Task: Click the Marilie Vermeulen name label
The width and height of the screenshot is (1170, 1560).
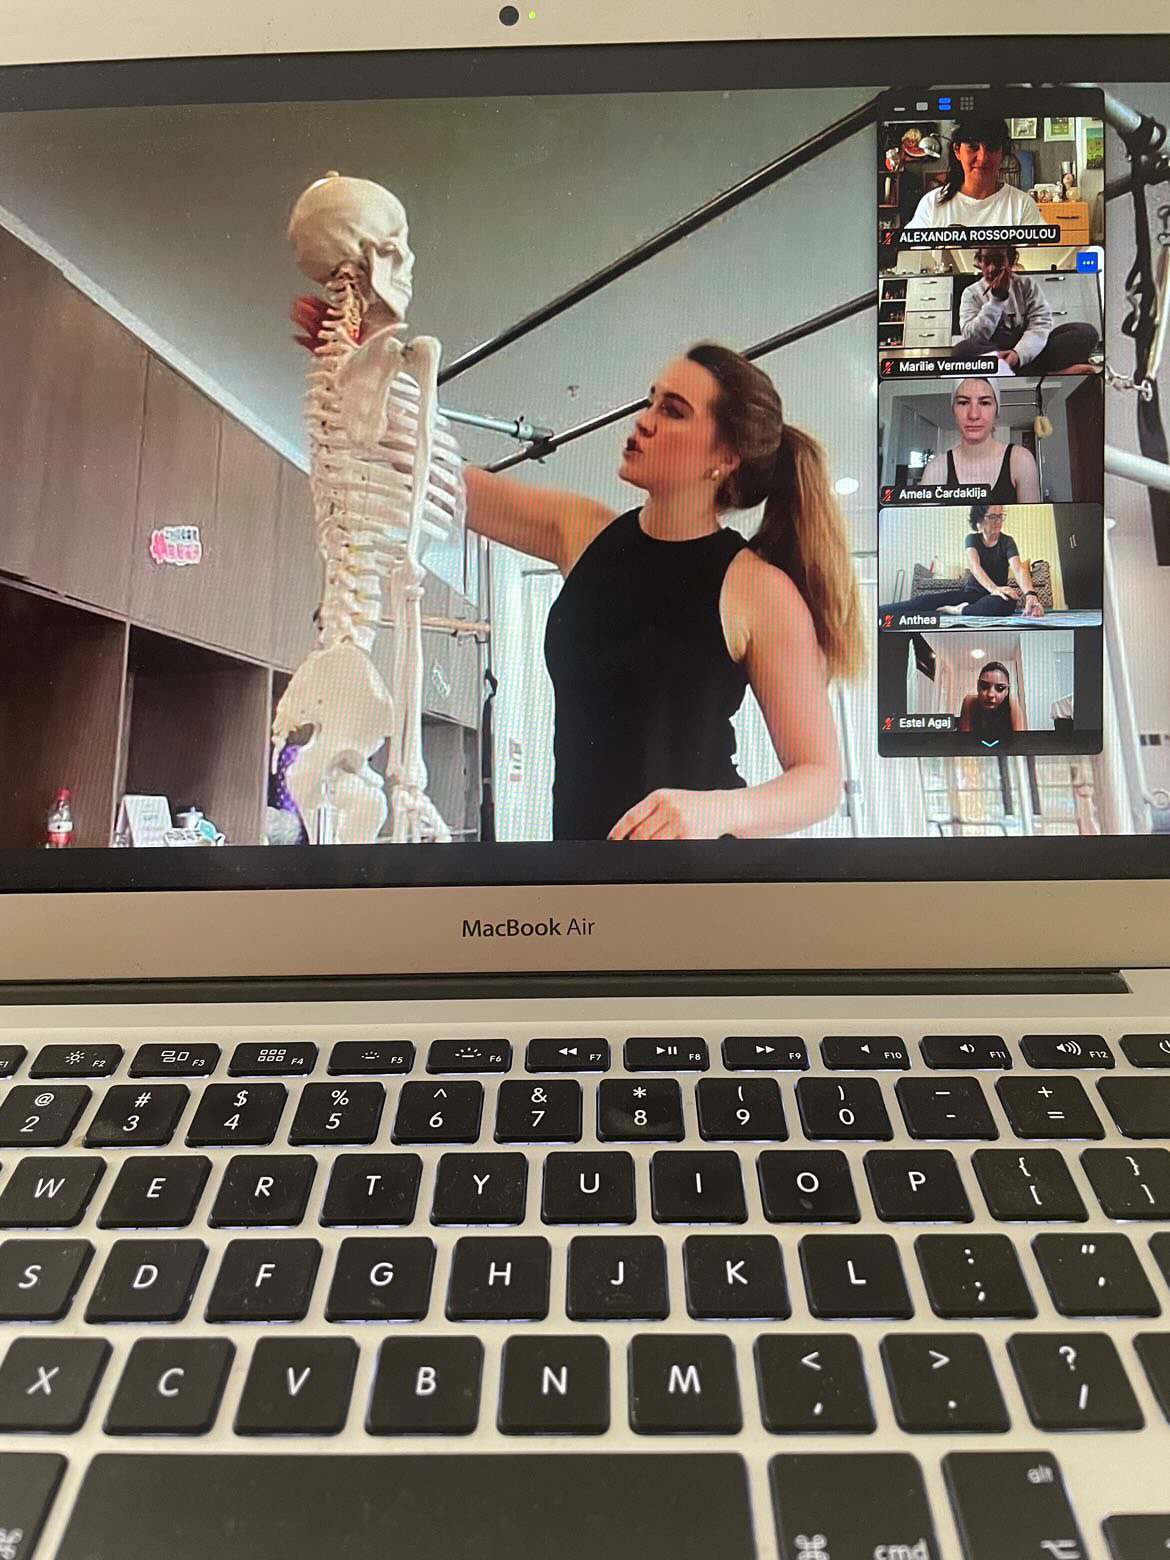Action: (946, 366)
